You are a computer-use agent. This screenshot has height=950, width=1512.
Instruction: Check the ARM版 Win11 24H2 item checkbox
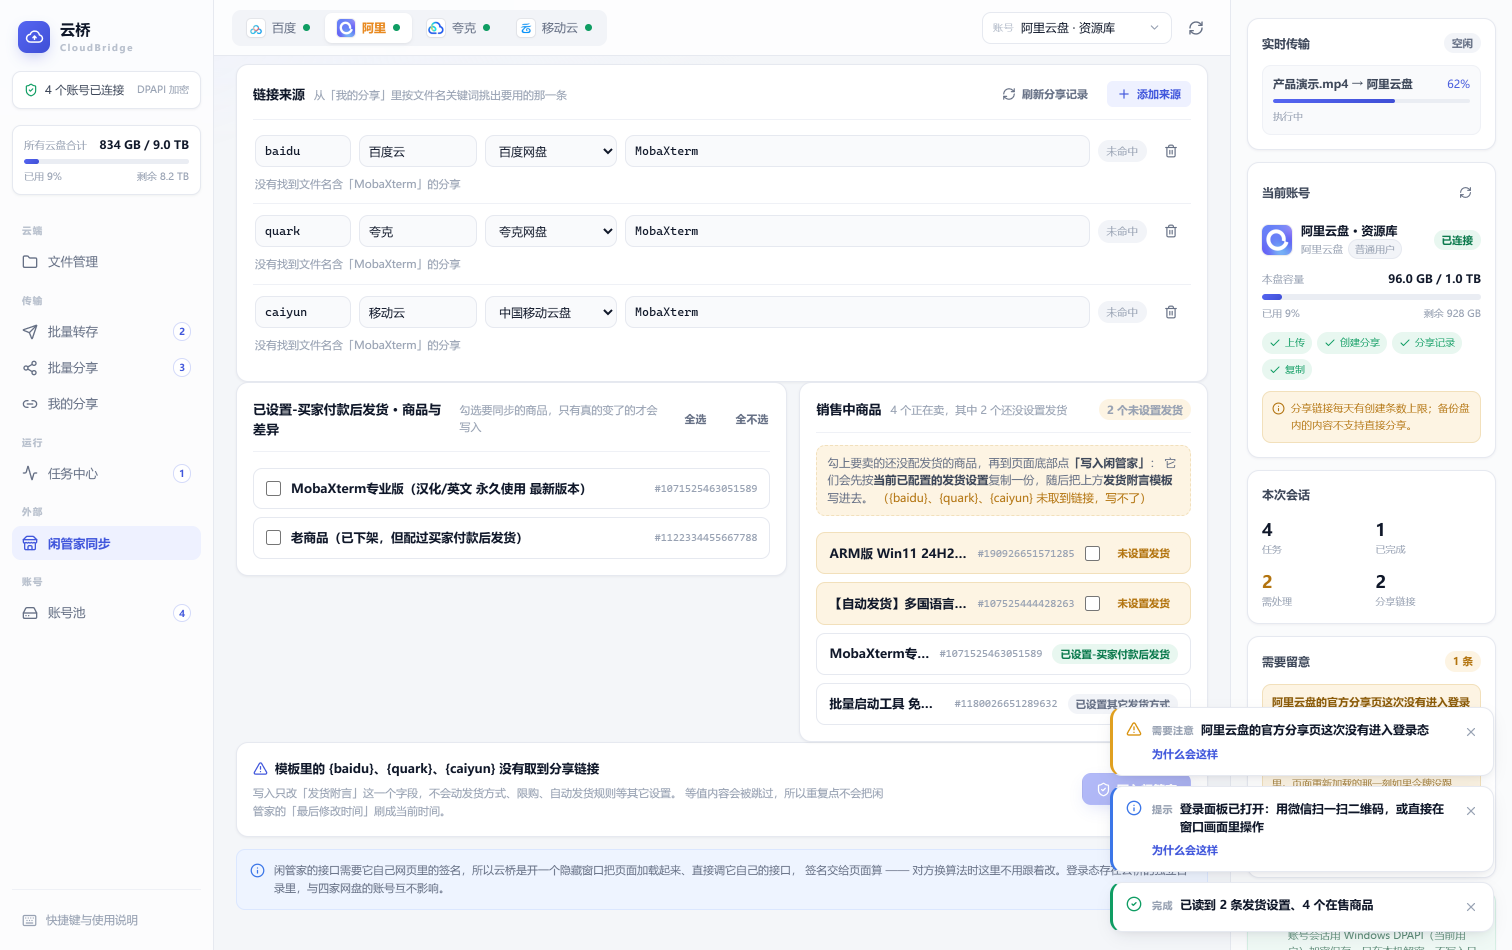pos(1092,554)
